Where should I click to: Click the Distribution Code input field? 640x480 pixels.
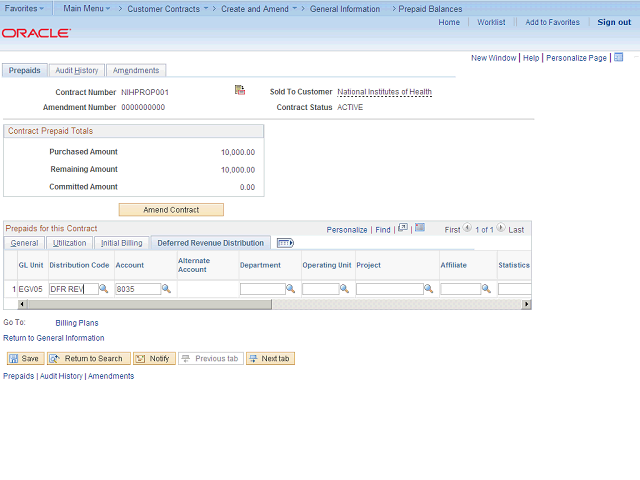coord(74,289)
